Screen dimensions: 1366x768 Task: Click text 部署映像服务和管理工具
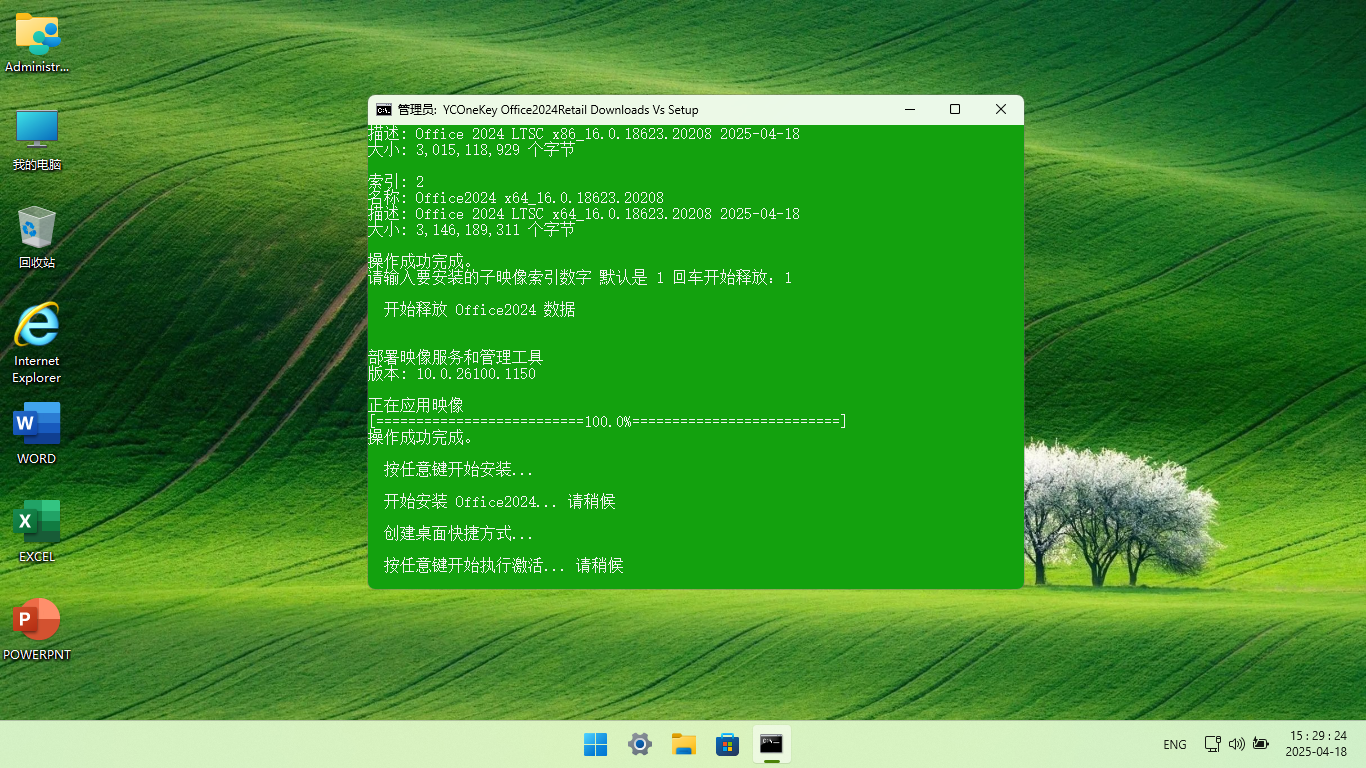point(456,358)
